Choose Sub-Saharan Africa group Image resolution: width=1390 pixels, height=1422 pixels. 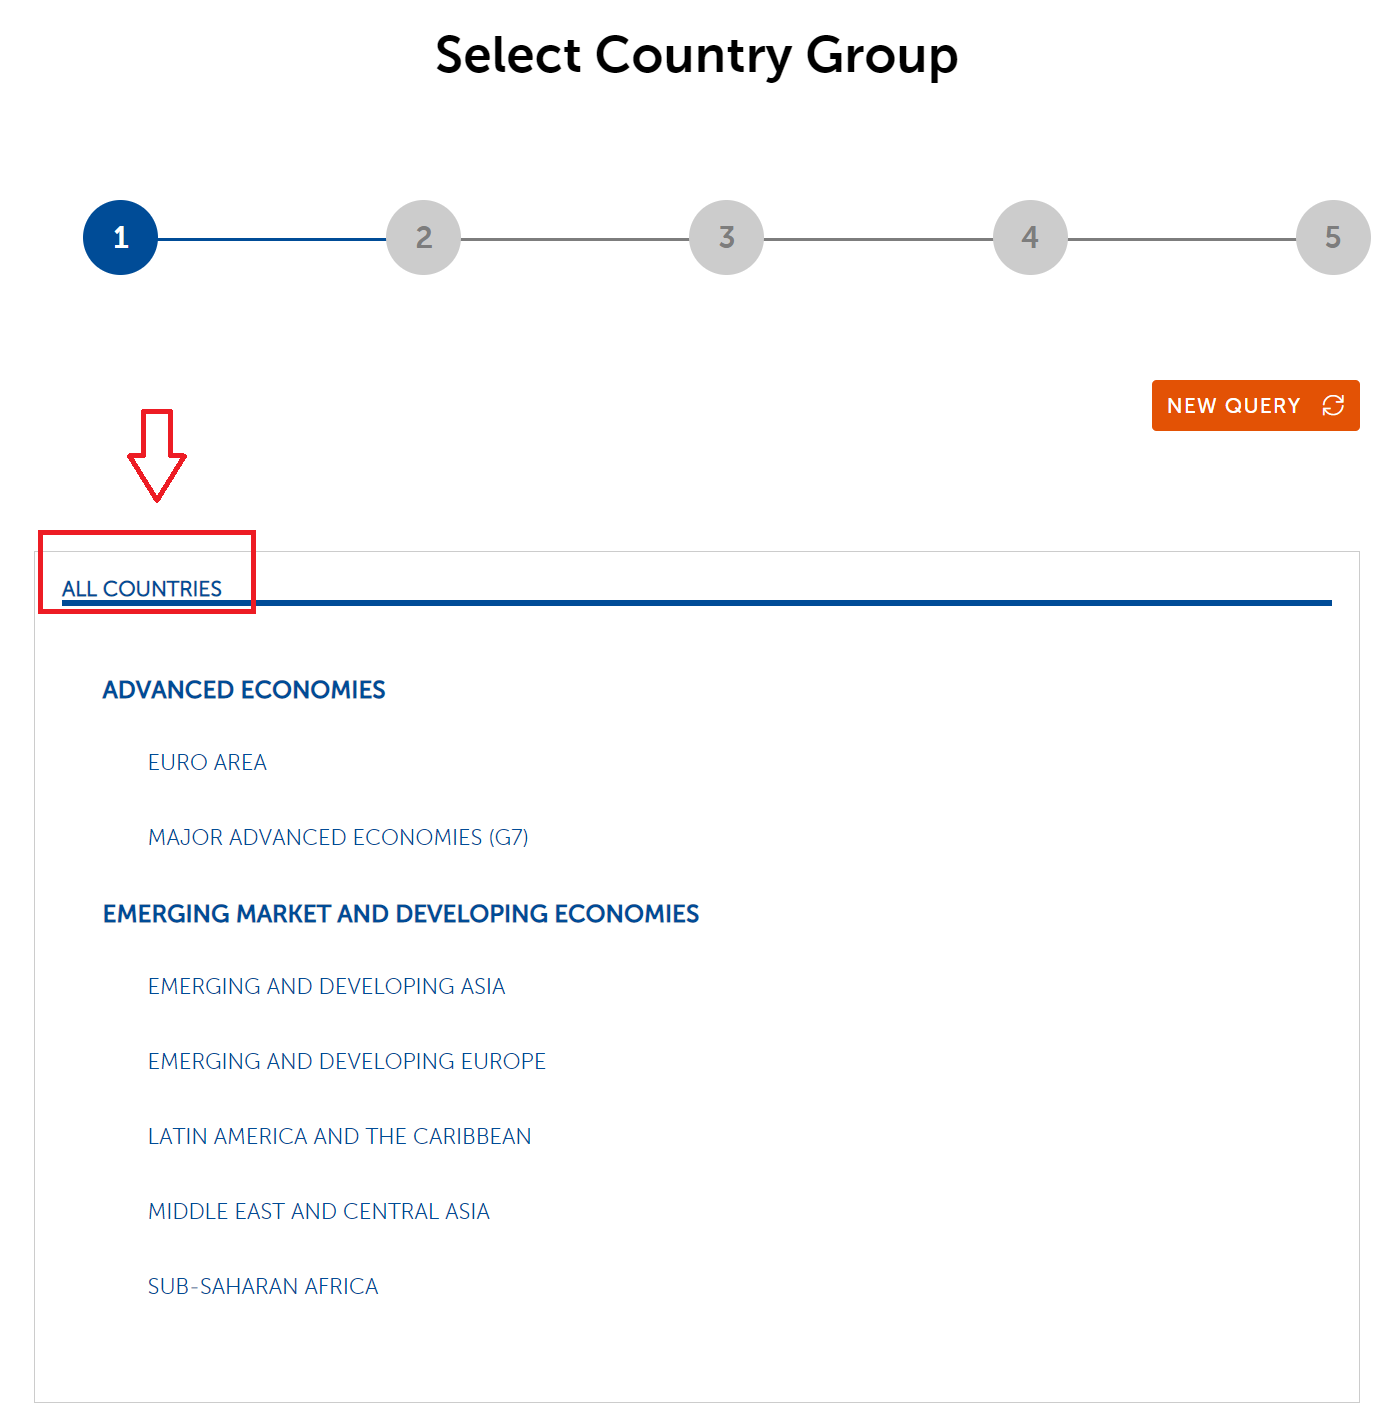click(263, 1287)
